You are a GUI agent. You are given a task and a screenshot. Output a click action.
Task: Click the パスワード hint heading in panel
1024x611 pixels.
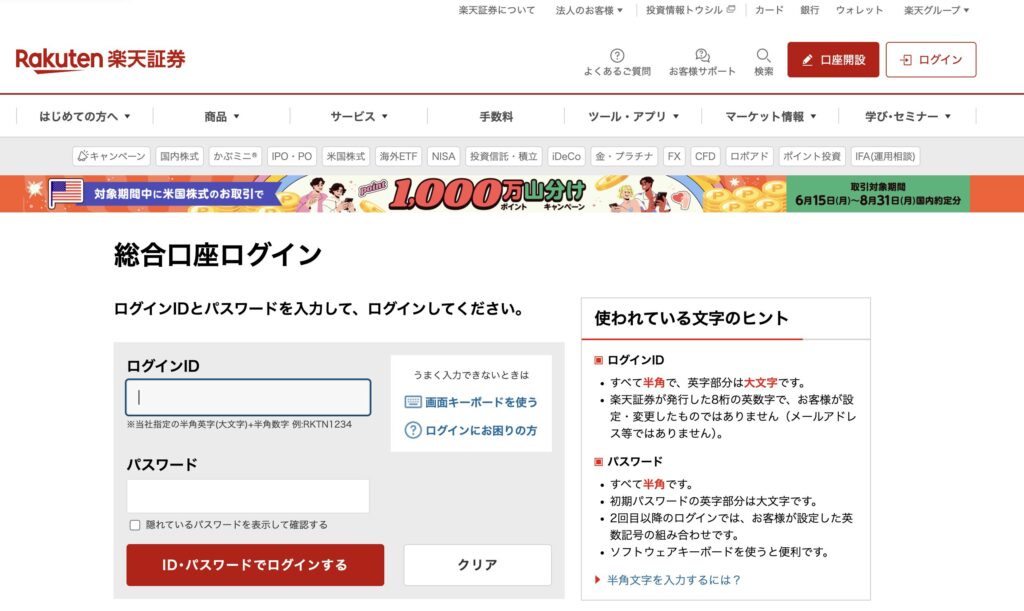634,462
